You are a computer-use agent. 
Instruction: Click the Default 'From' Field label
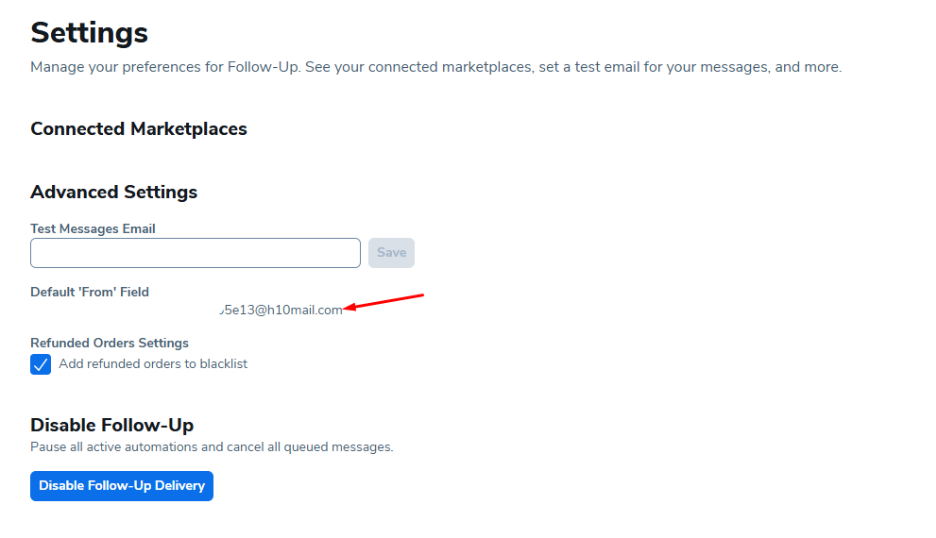click(x=89, y=292)
